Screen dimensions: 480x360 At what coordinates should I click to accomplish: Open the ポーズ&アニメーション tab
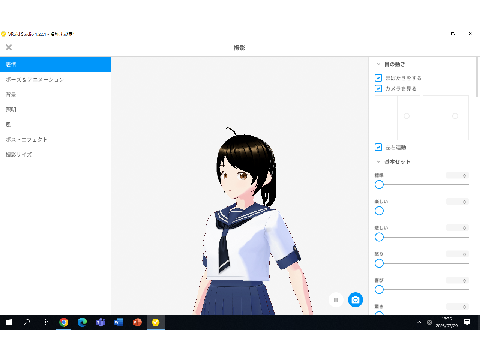pyautogui.click(x=55, y=79)
